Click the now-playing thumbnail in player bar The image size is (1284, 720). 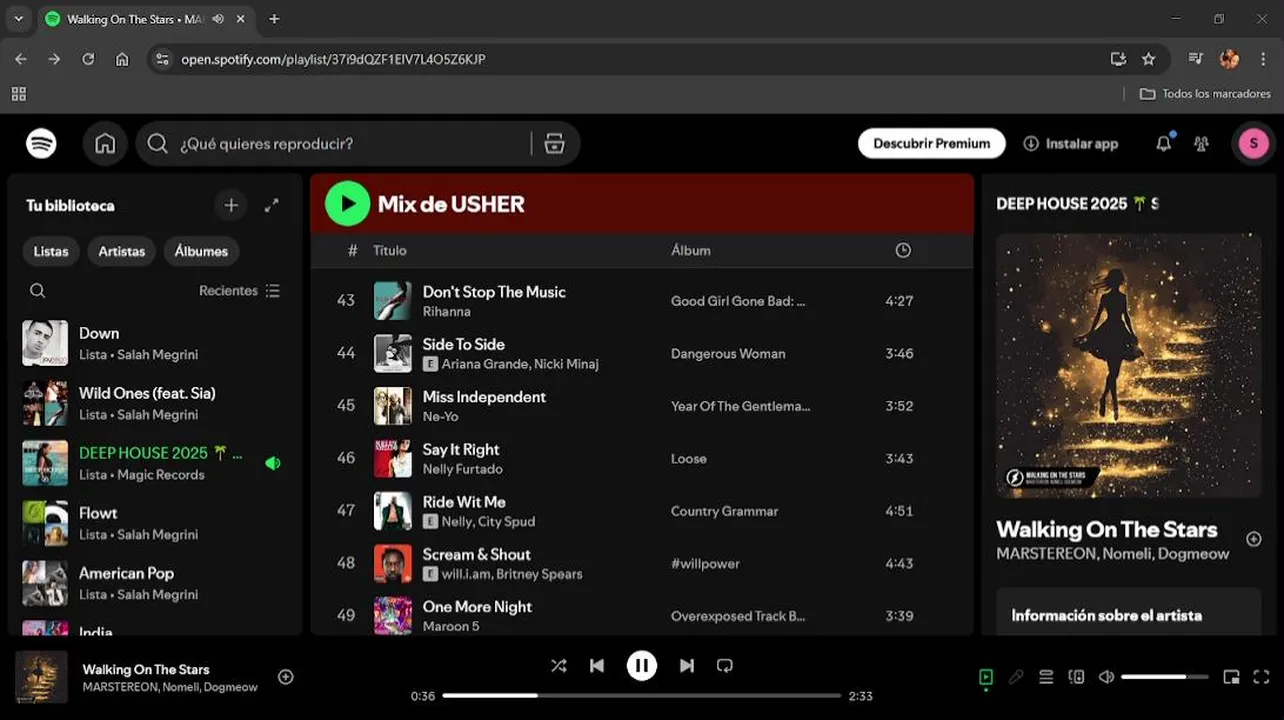(41, 677)
